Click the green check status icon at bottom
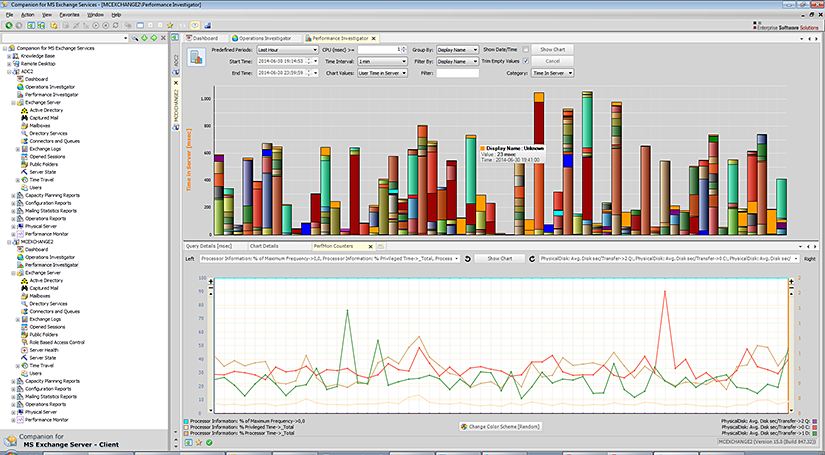The width and height of the screenshot is (825, 455). [x=209, y=442]
